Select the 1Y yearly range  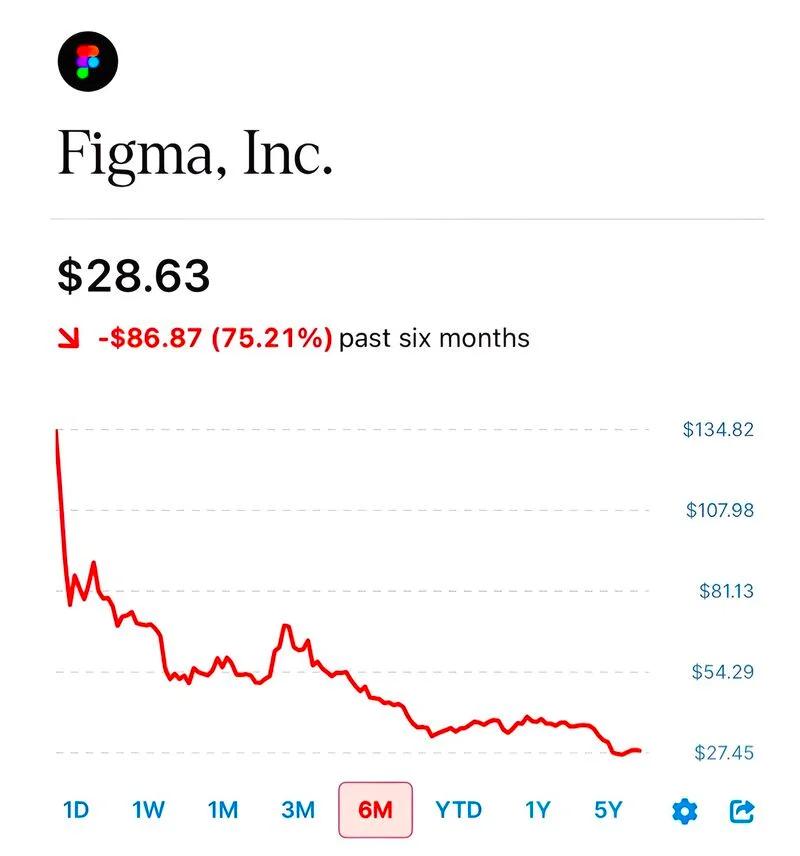point(536,808)
